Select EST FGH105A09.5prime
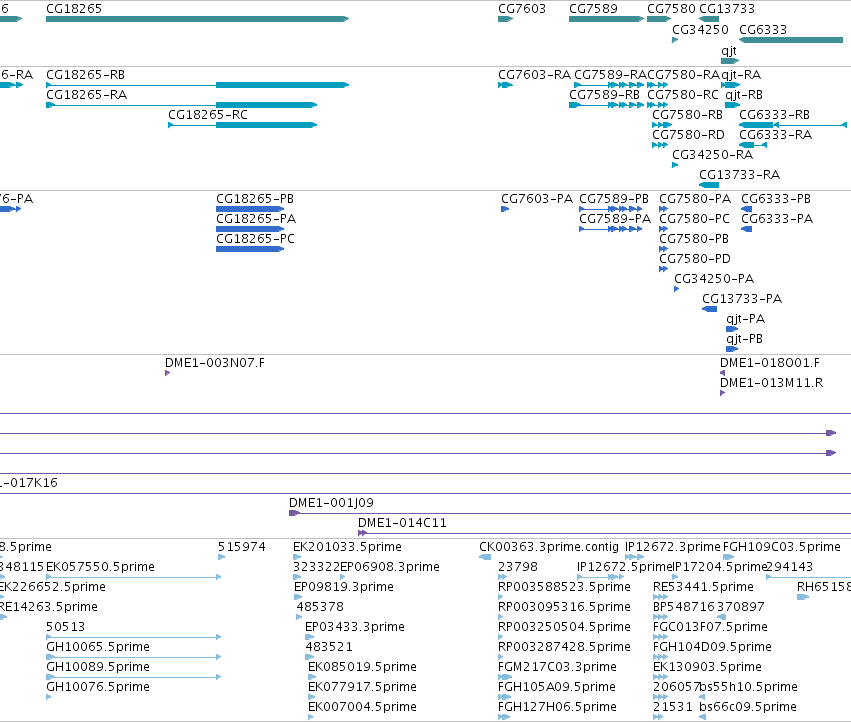 pos(556,687)
